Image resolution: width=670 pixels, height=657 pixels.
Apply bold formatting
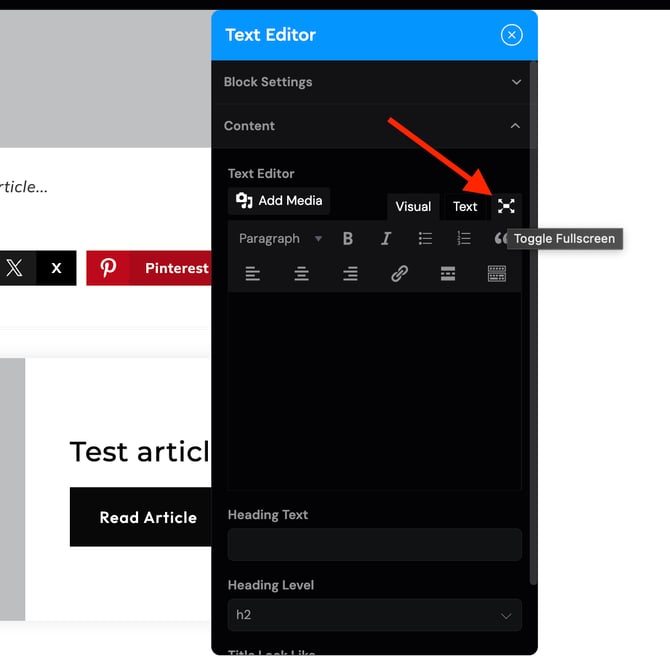(x=348, y=238)
